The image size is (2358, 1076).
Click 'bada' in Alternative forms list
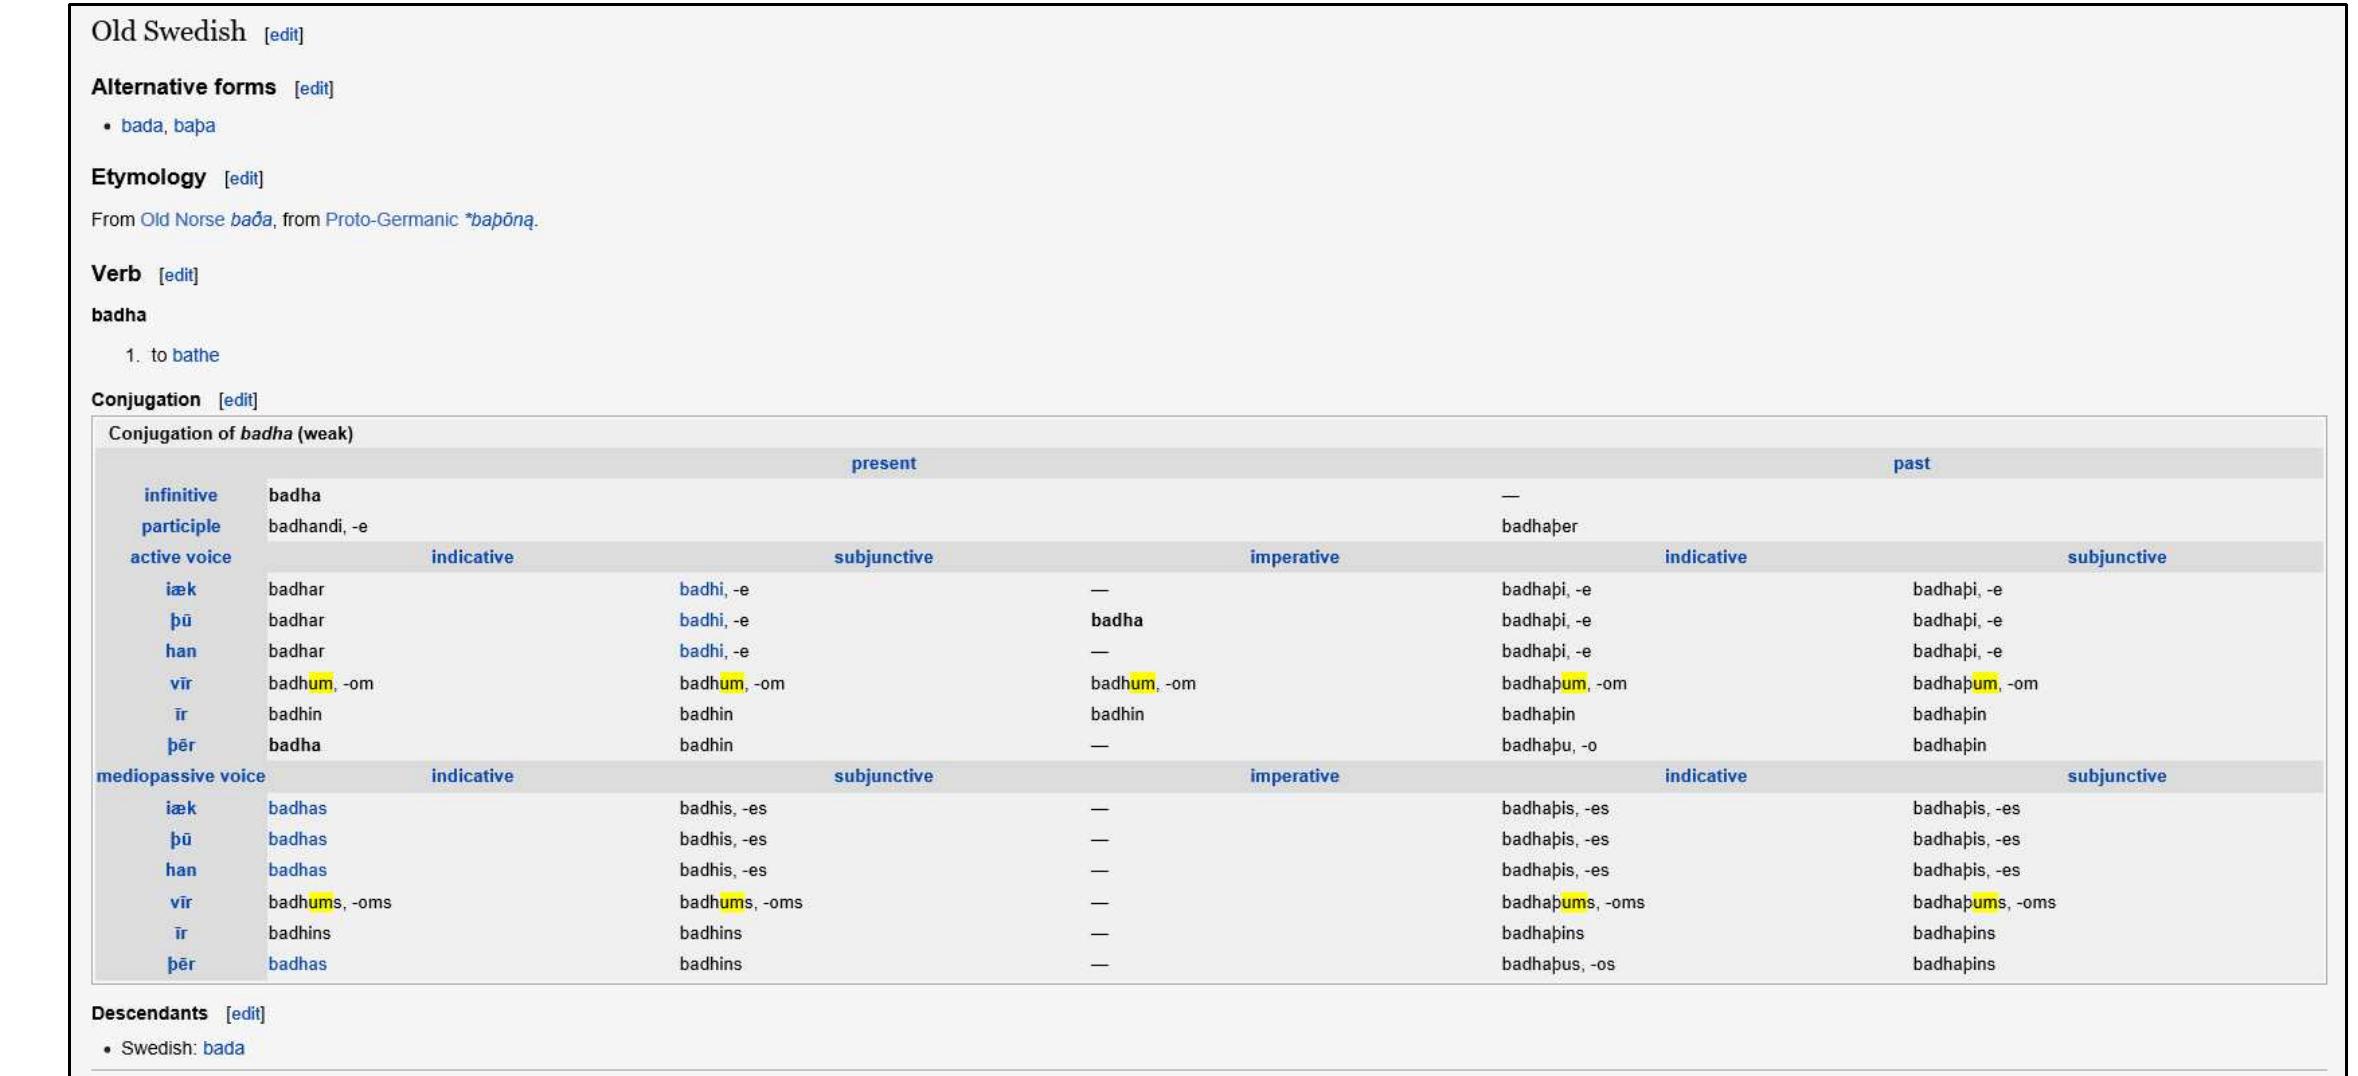tap(141, 126)
